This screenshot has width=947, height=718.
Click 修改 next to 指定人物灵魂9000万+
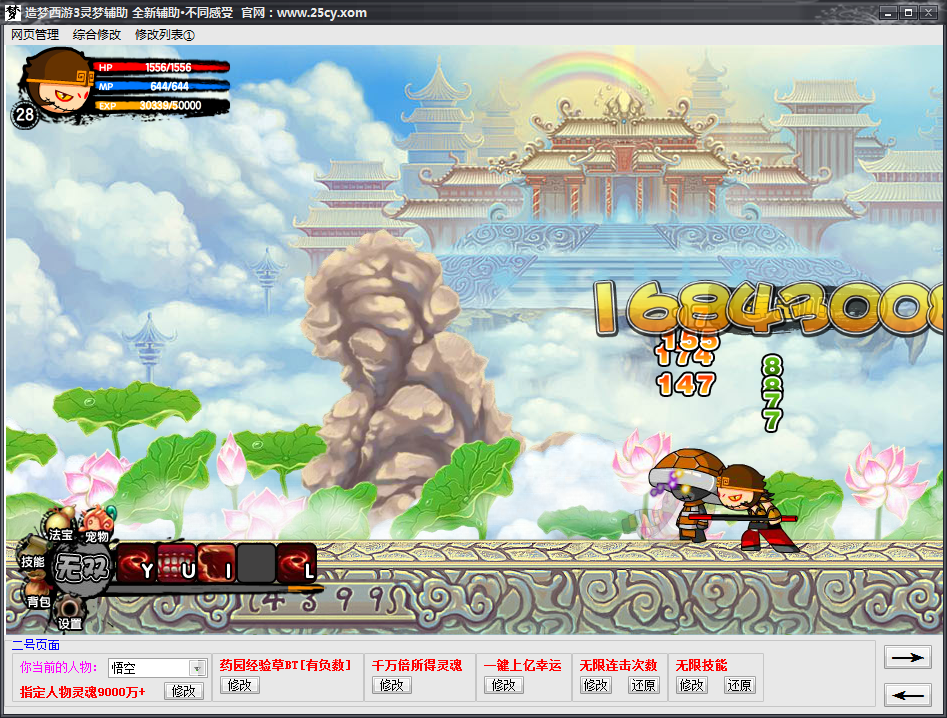184,691
